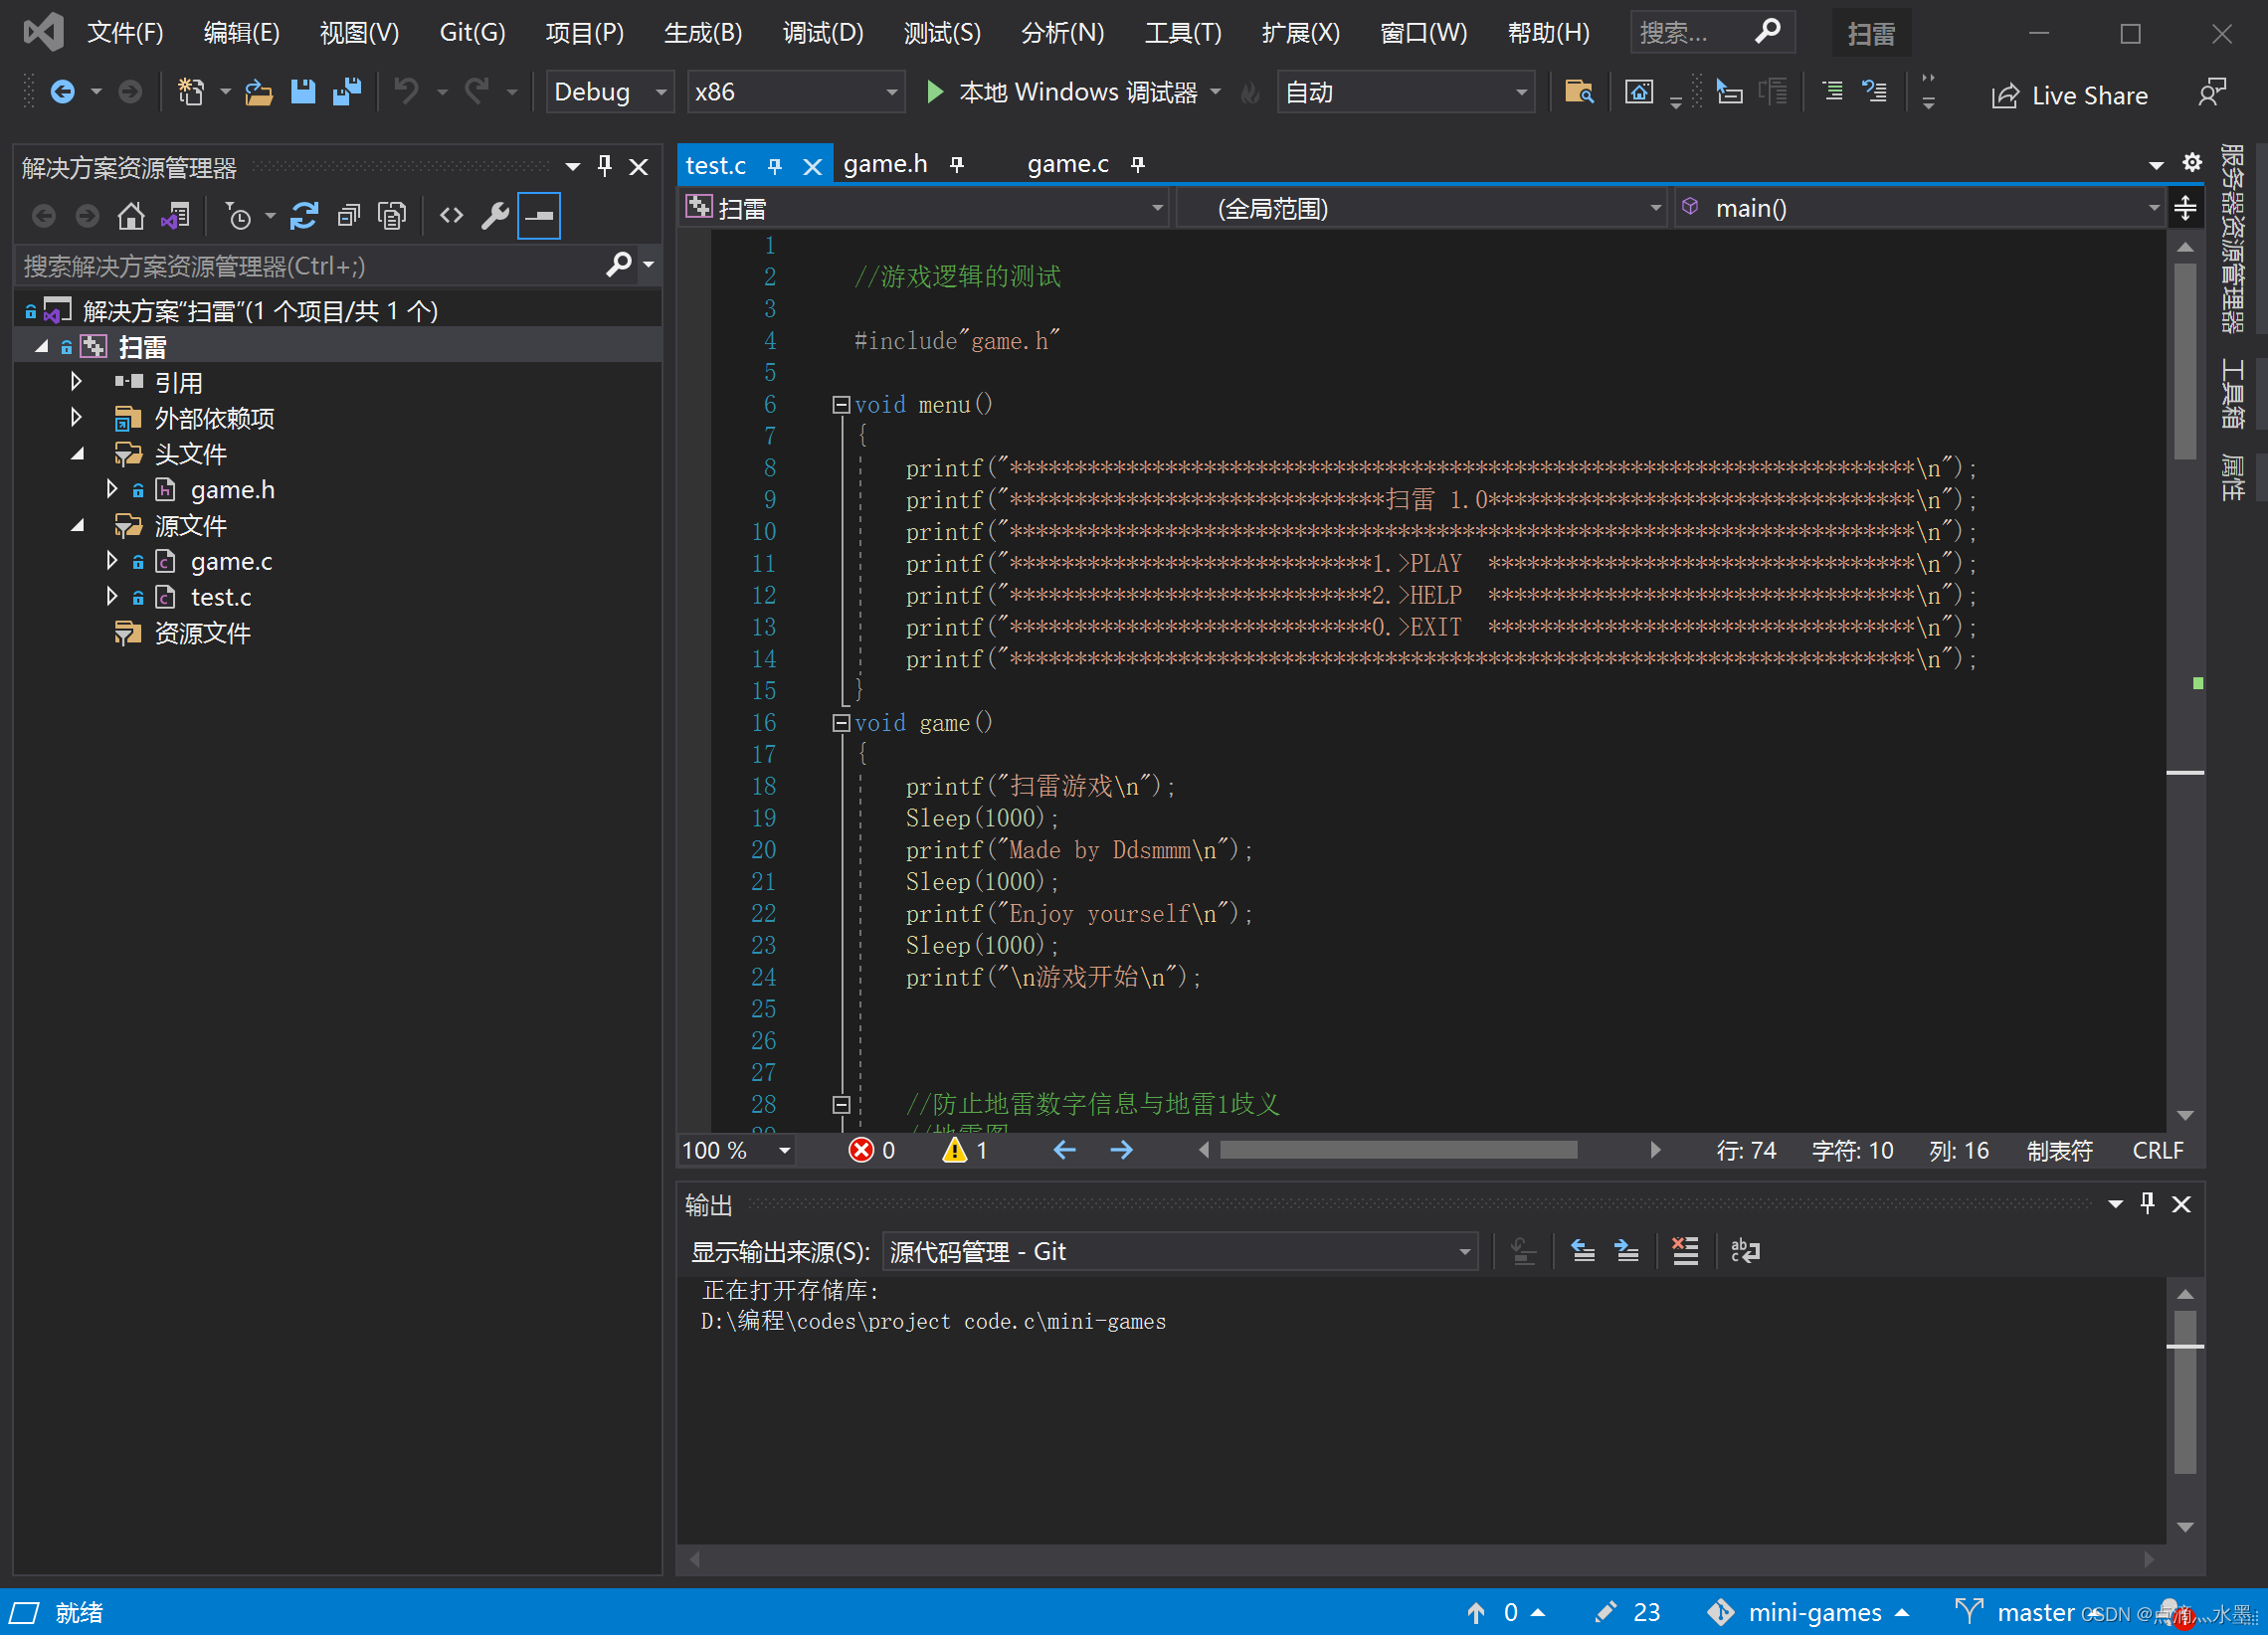Switch to the game.c tab

click(x=1067, y=164)
